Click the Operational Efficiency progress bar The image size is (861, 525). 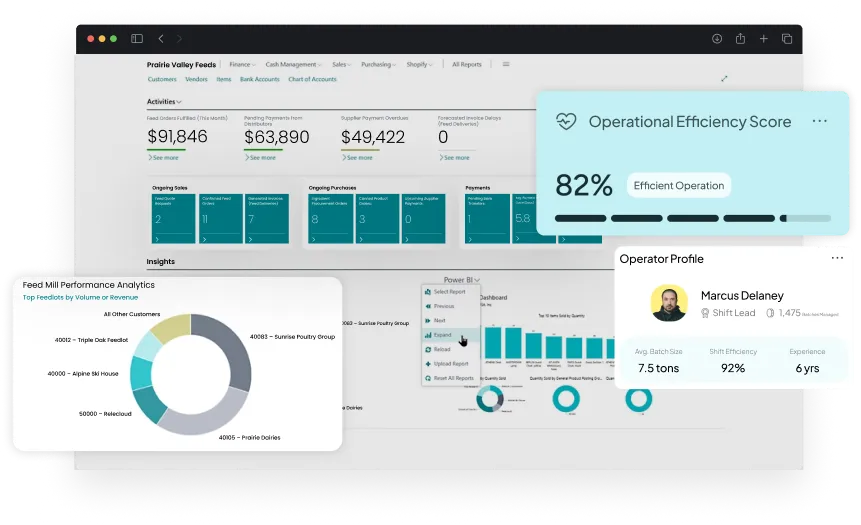coord(692,217)
